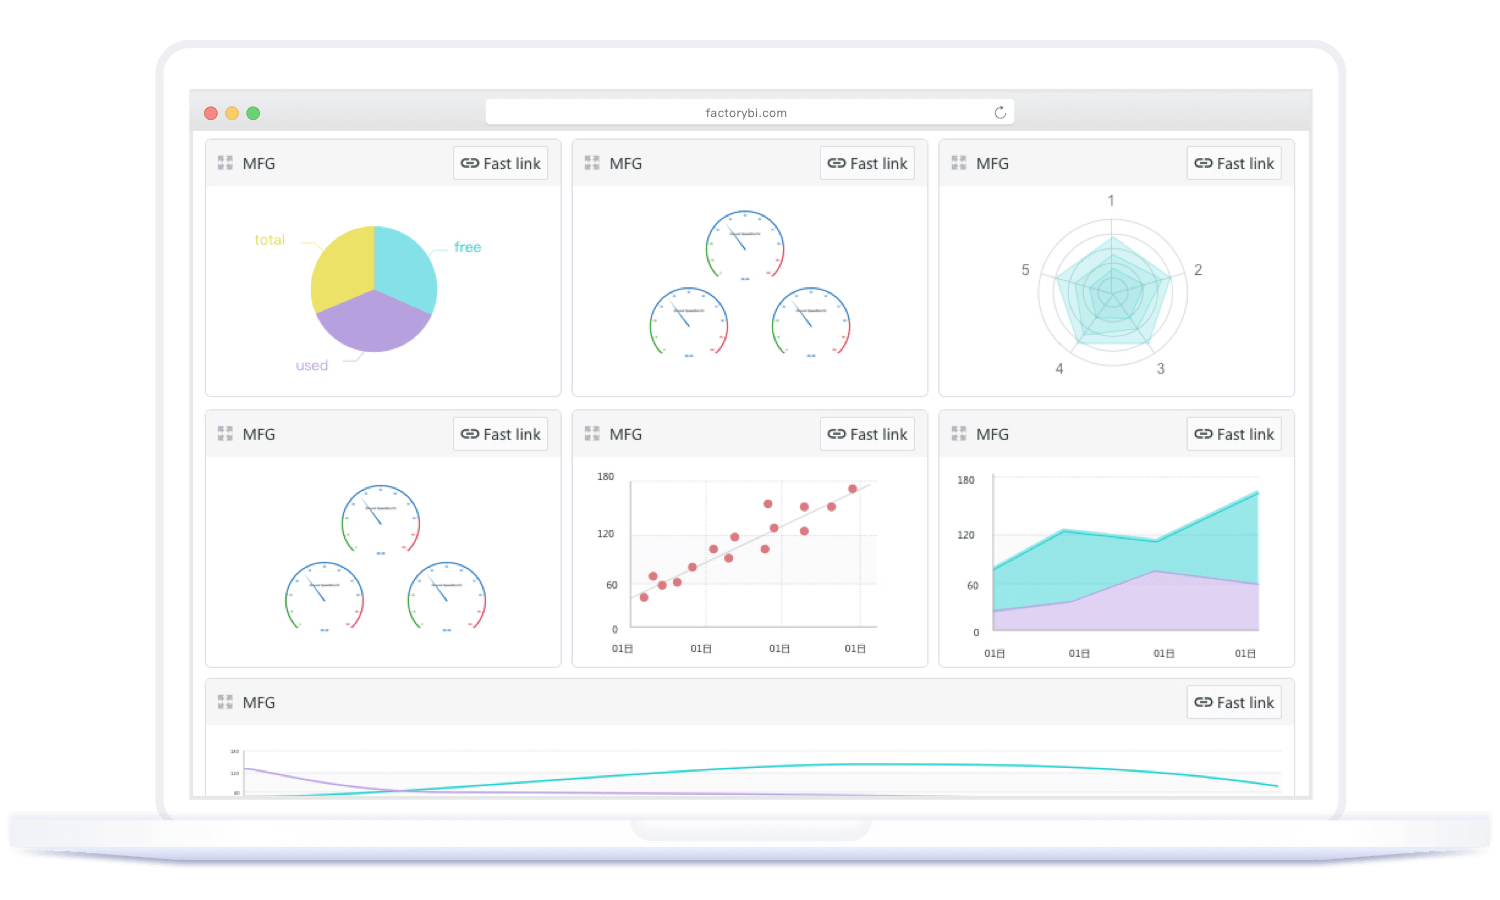Click lower-left gauge in card right of pie chart
1500x900 pixels.
click(x=689, y=322)
